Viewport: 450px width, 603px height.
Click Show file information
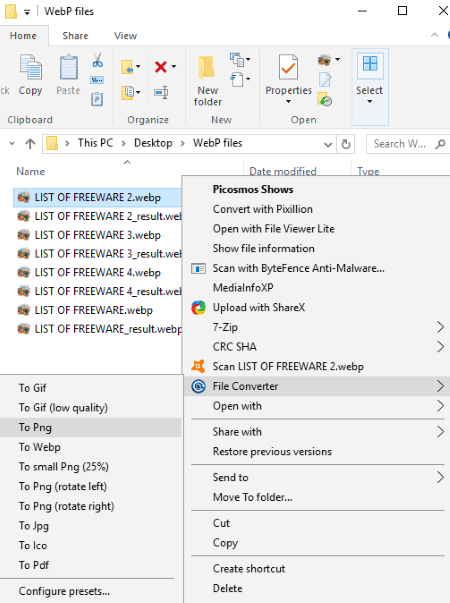pyautogui.click(x=263, y=248)
